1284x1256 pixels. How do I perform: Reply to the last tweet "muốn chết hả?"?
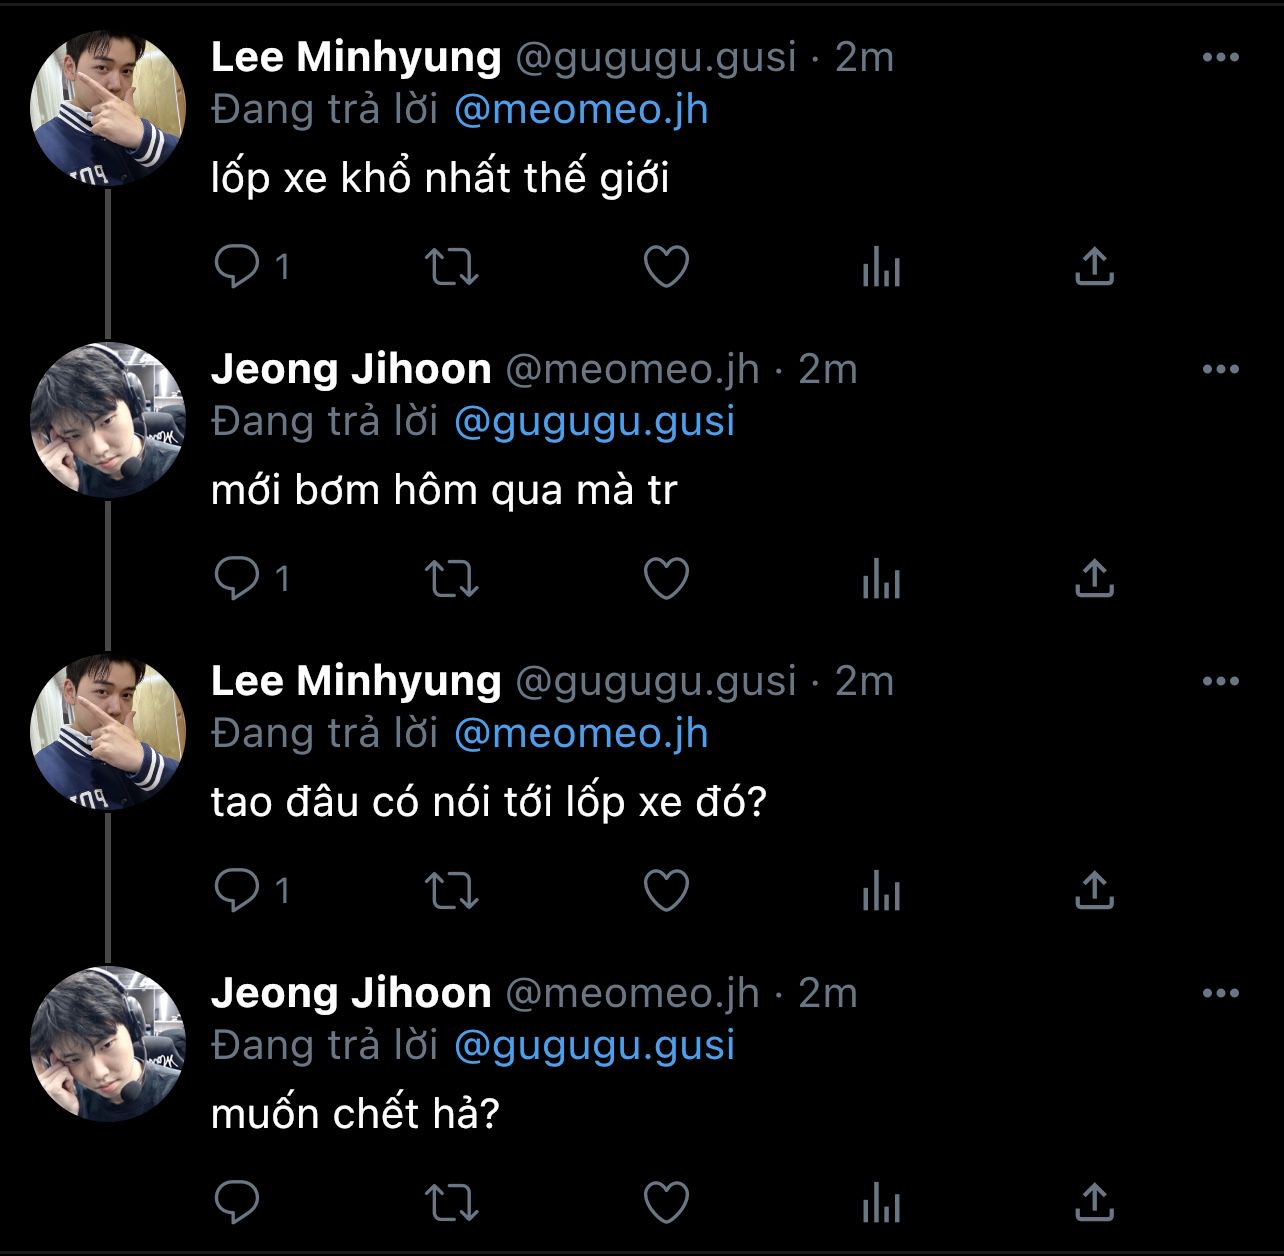[237, 1202]
